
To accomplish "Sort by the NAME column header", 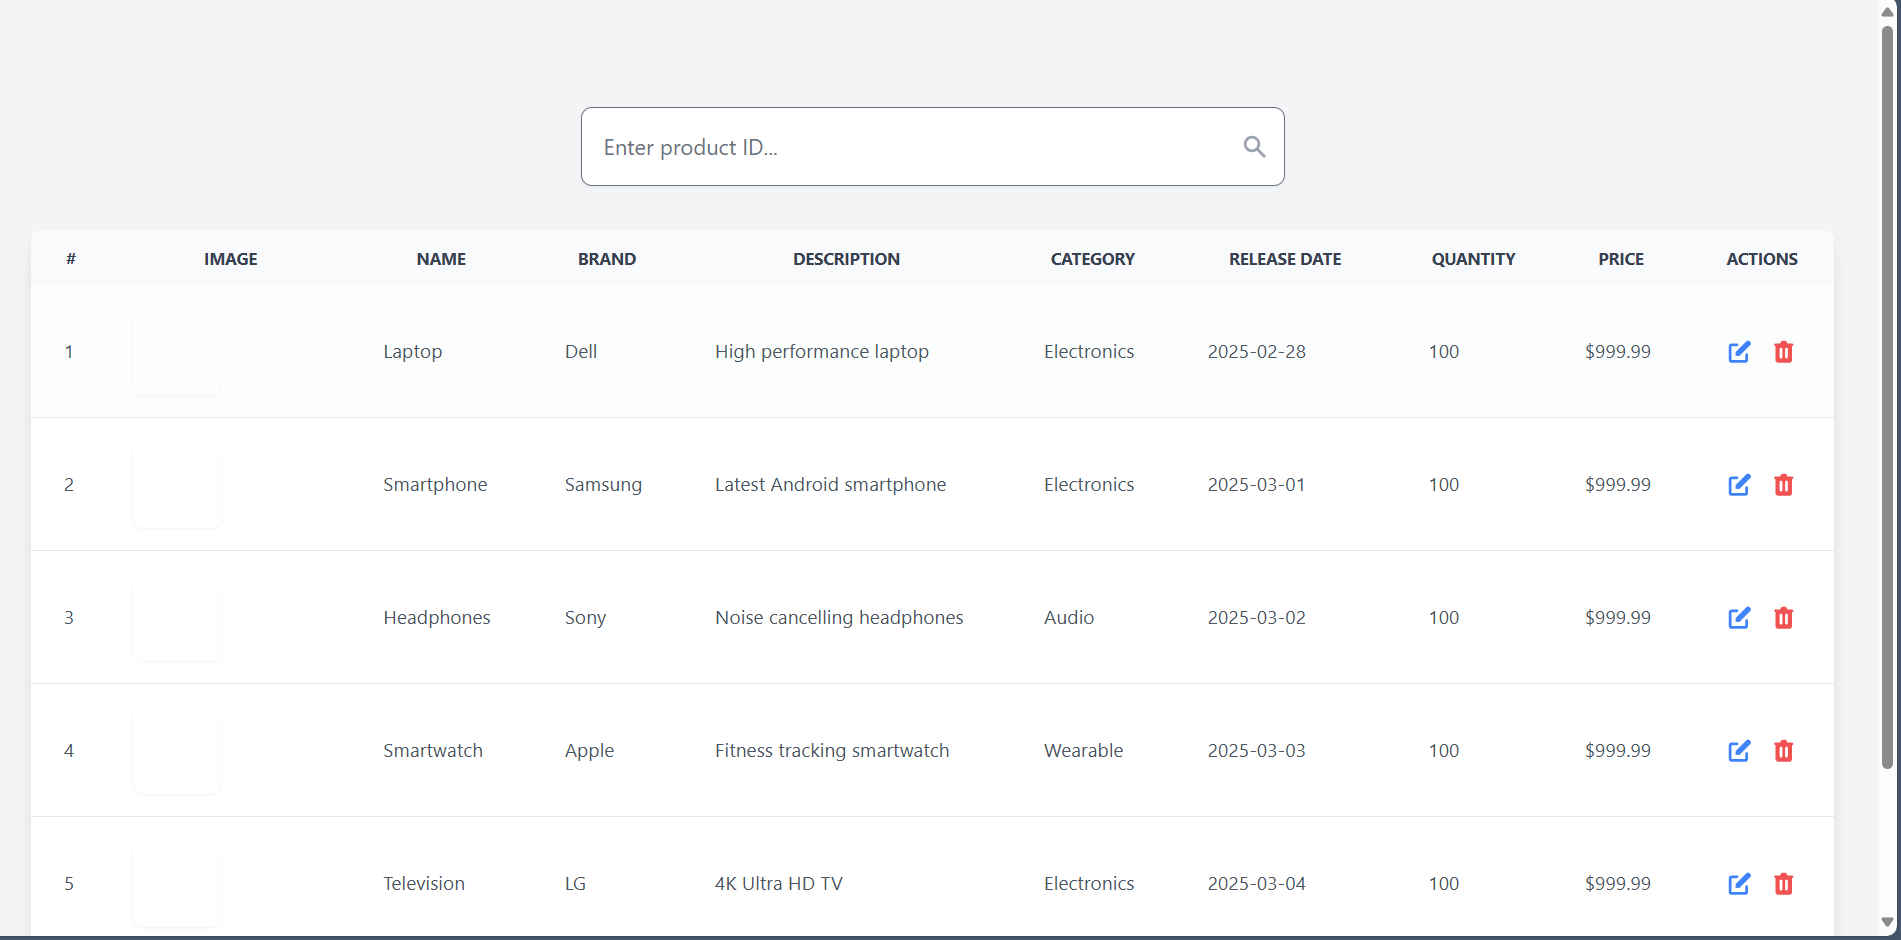I will (440, 258).
